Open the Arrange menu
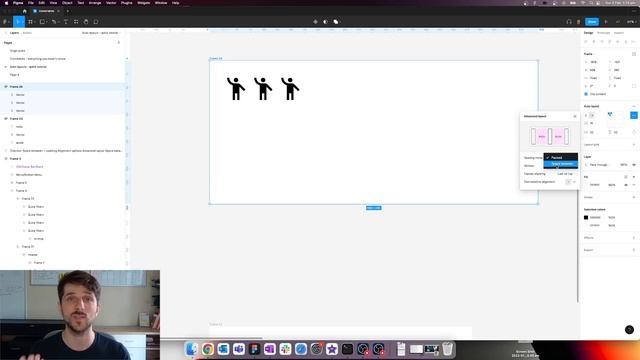This screenshot has height=360, width=640. pos(95,3)
